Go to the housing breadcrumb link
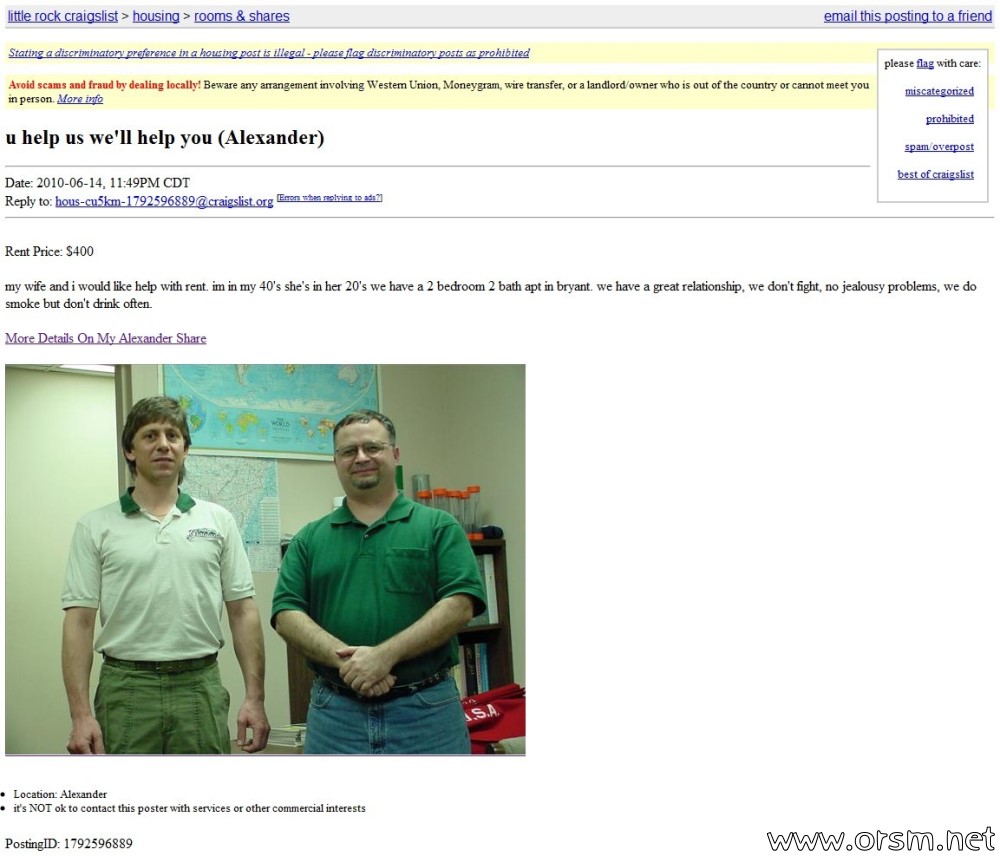 click(156, 16)
